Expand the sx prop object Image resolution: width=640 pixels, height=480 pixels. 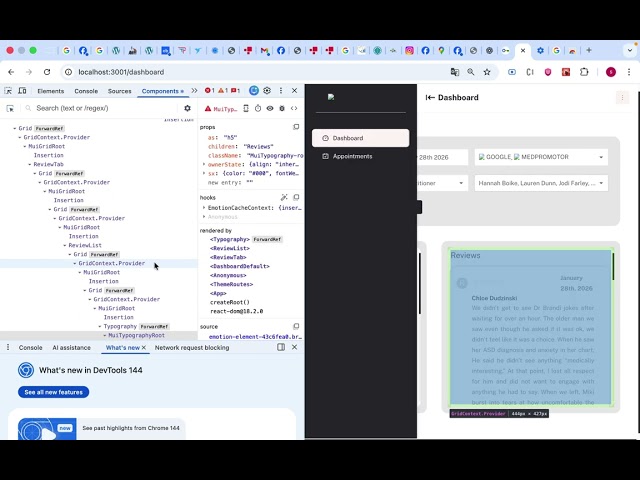click(204, 173)
